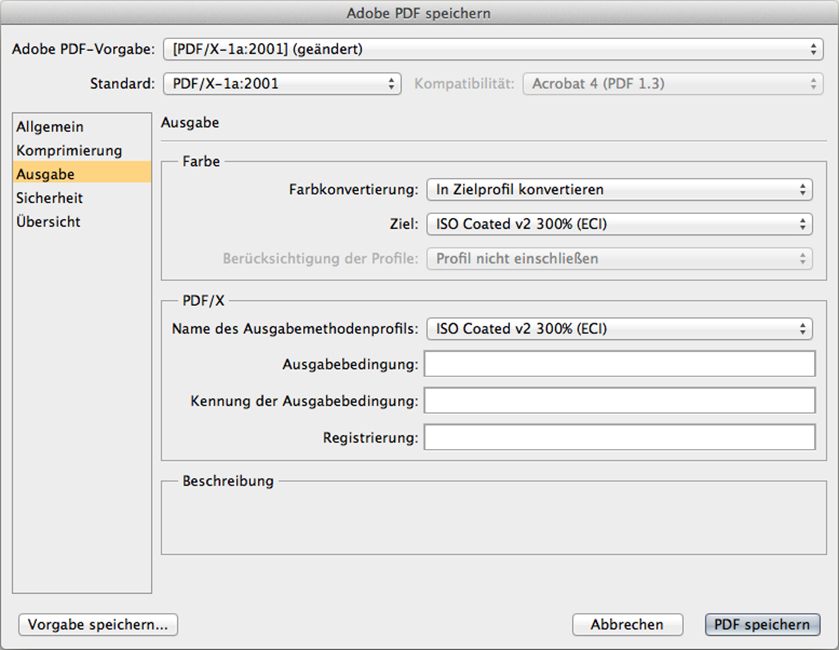Click the Kennung der Ausgabebedingung field
This screenshot has height=650, width=839.
point(620,401)
